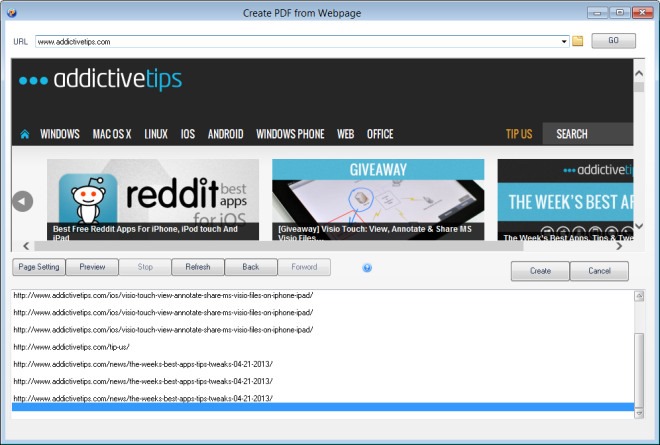
Task: Click Best Free Reddit Apps caption link
Action: 145,232
